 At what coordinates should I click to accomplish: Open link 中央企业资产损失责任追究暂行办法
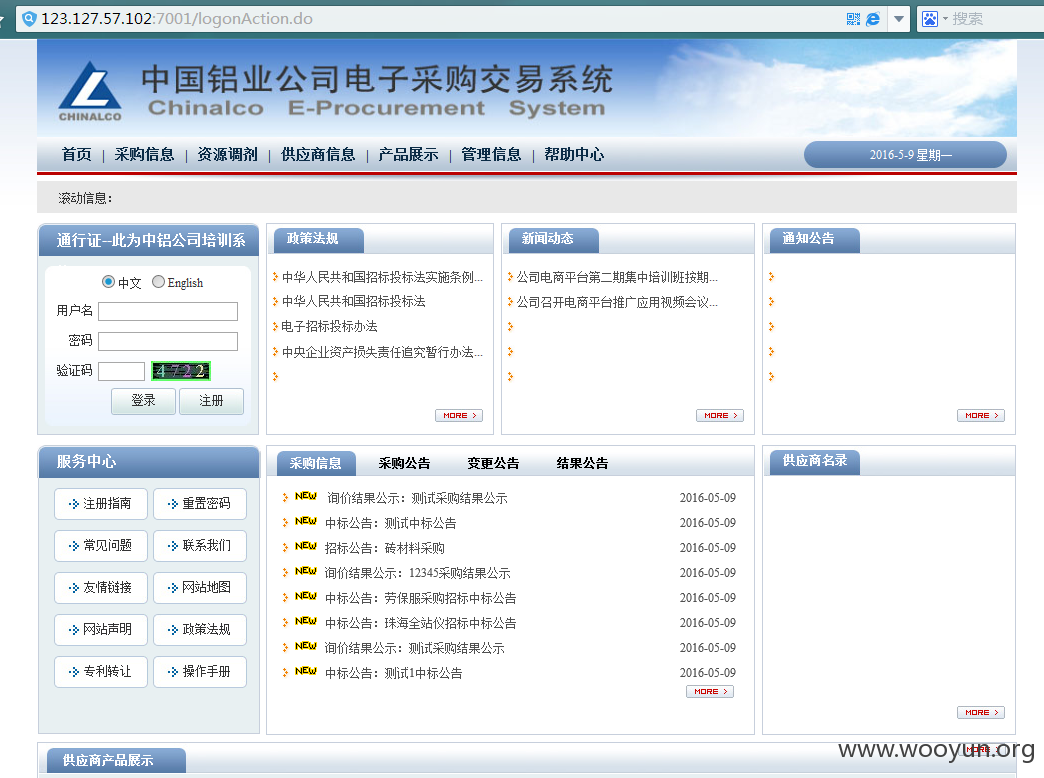tap(382, 352)
